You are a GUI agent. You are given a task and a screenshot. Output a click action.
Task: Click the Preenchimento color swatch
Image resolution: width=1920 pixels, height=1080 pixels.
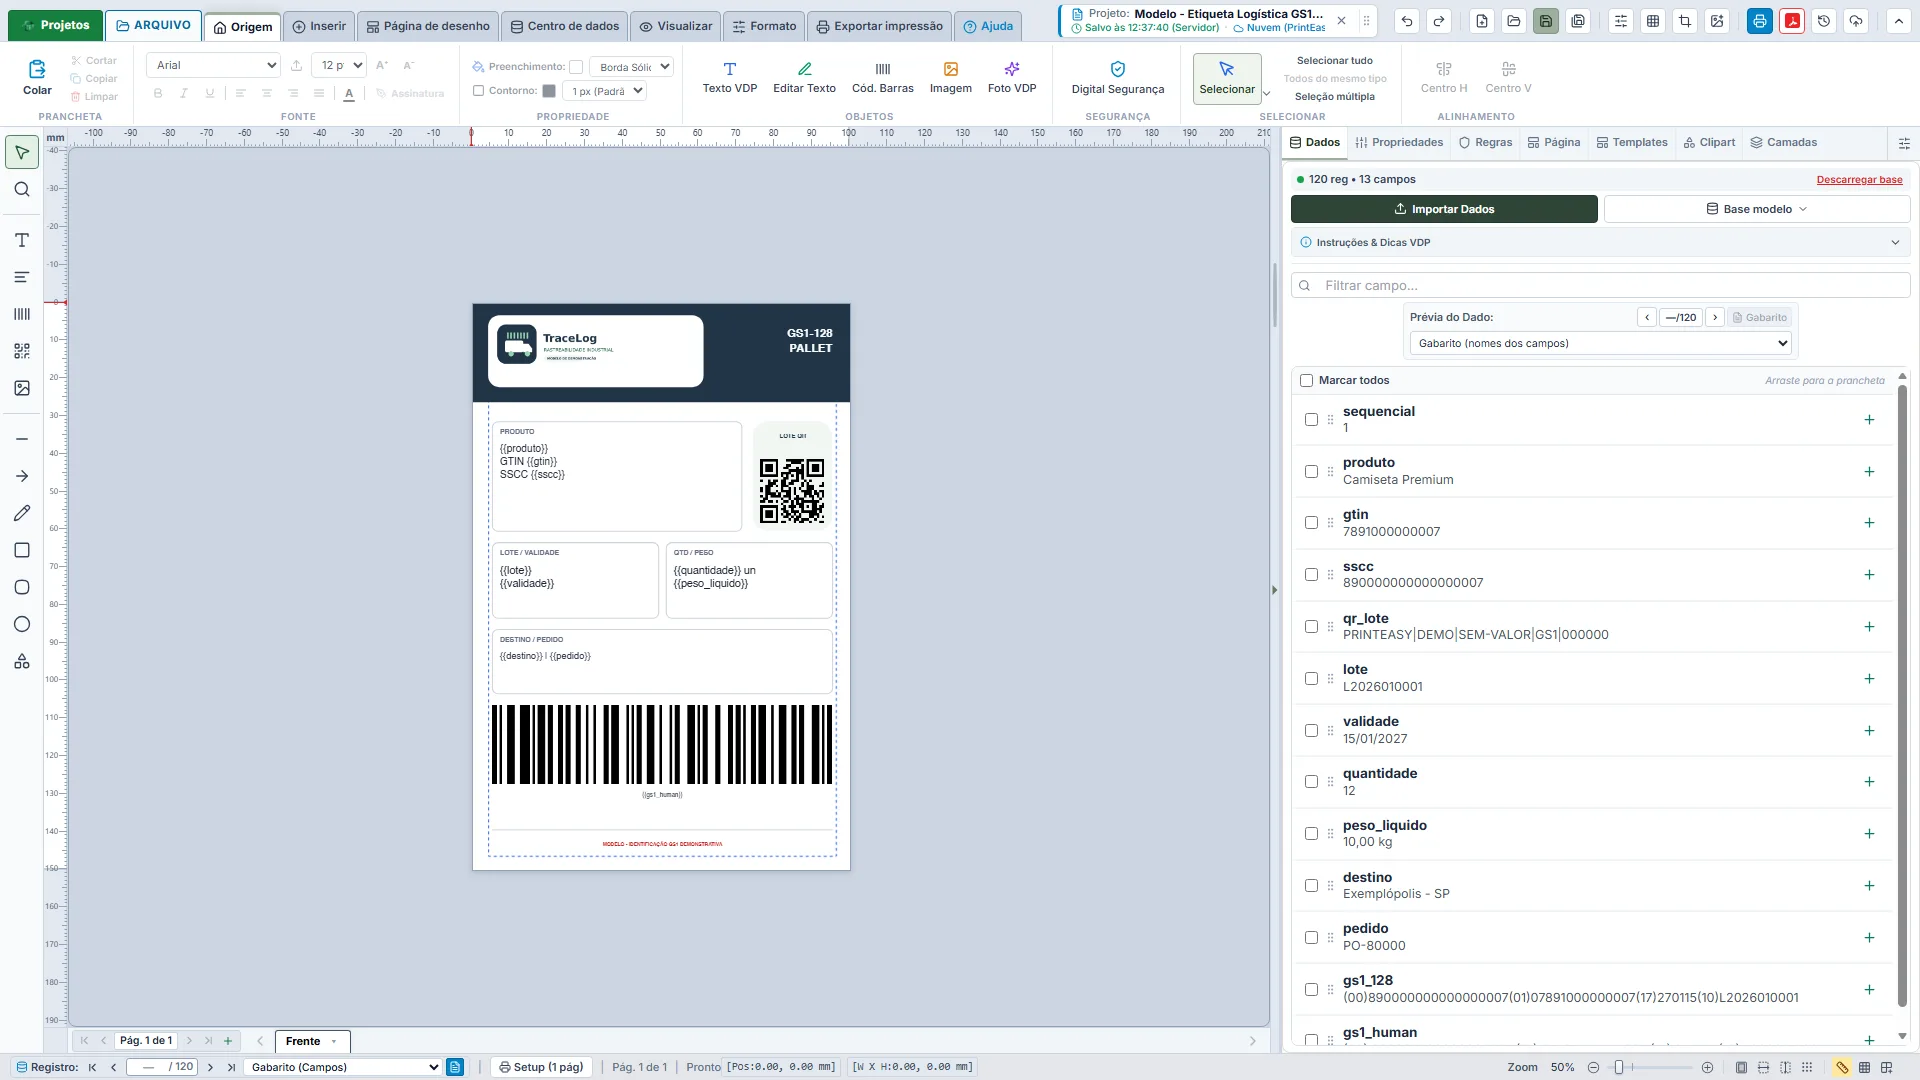(x=576, y=67)
